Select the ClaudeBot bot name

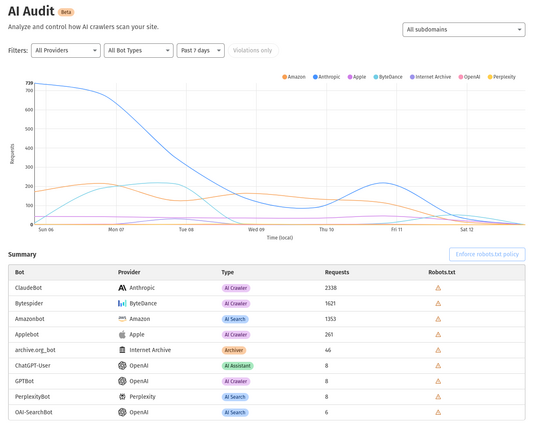28,288
